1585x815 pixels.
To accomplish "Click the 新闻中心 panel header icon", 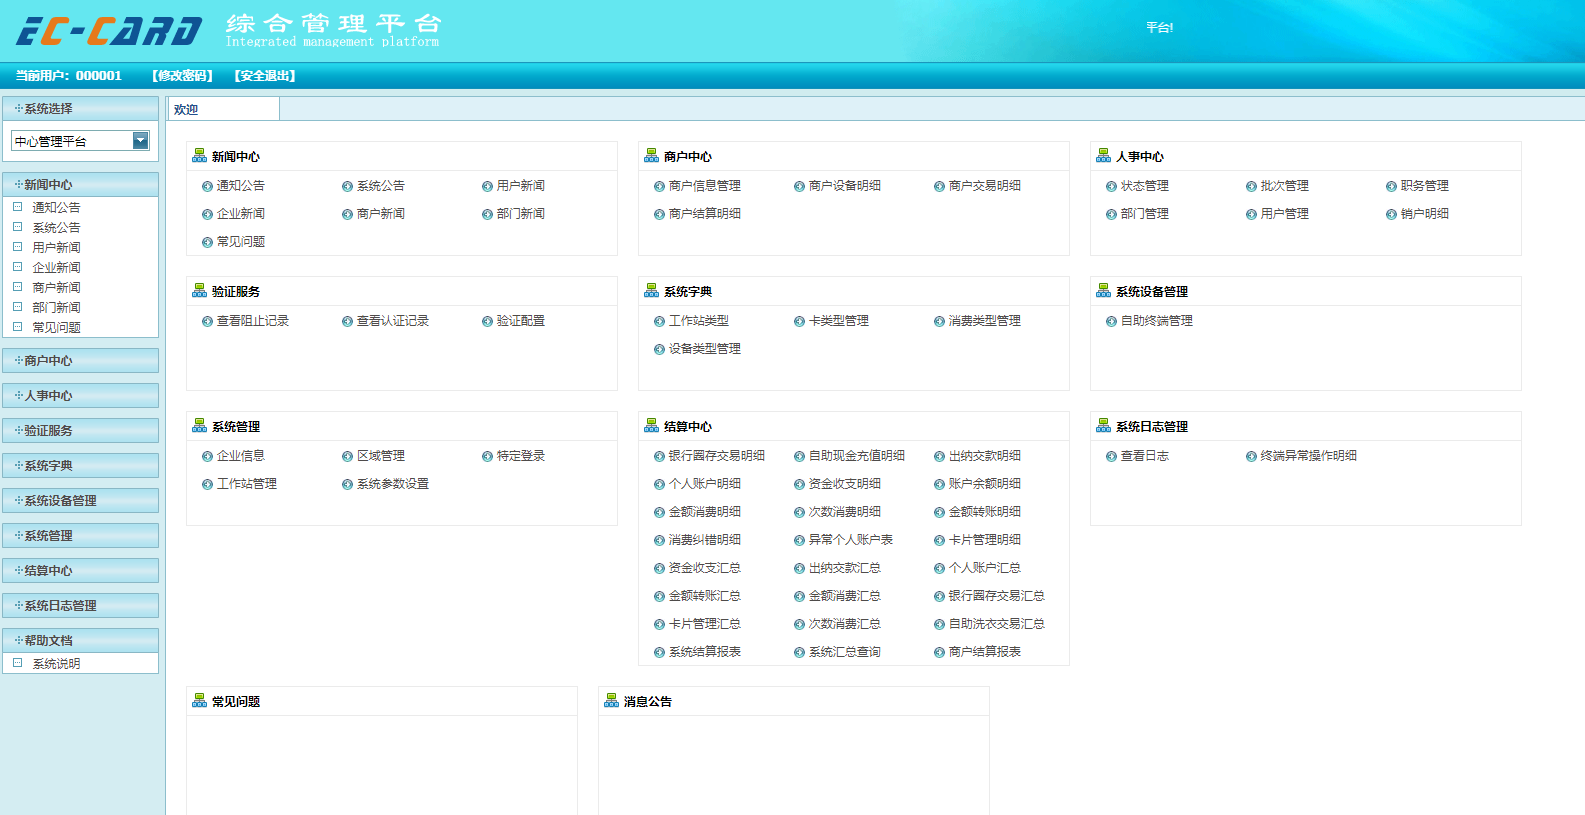I will click(x=200, y=156).
